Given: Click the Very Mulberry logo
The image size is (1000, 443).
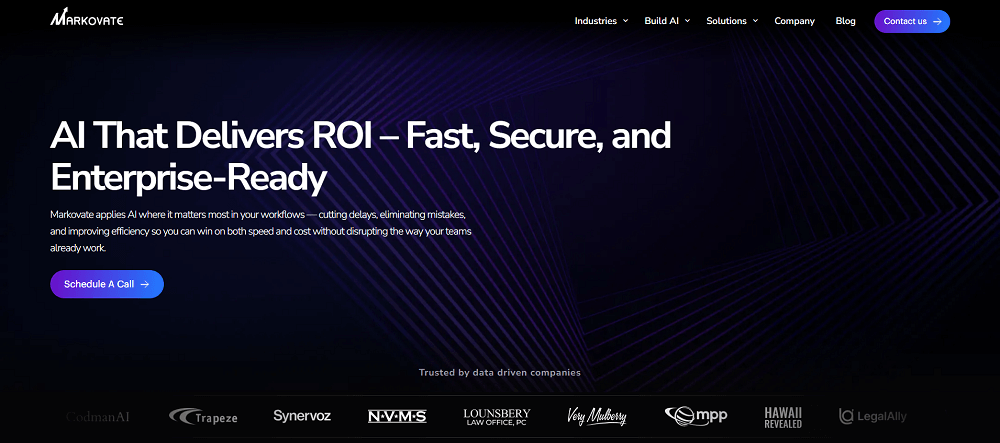Looking at the screenshot, I should tap(597, 415).
